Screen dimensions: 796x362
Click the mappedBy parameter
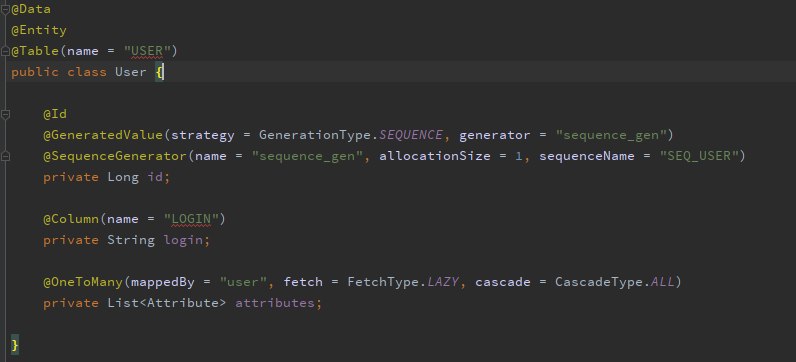tap(162, 282)
